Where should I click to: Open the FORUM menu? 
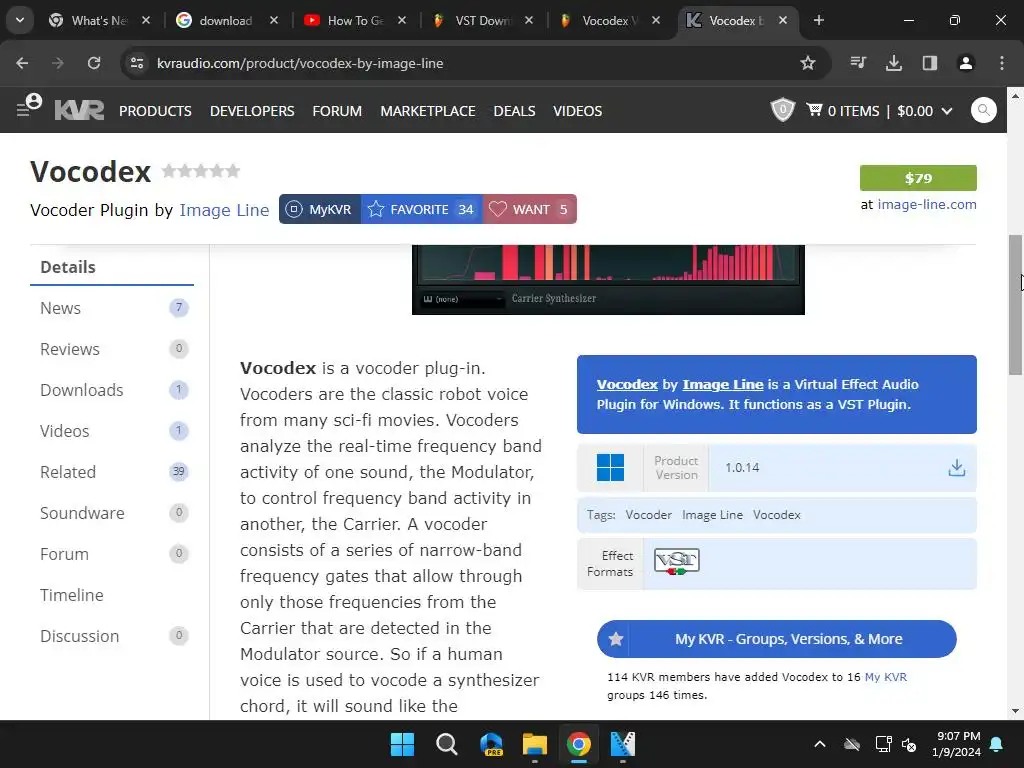(337, 111)
